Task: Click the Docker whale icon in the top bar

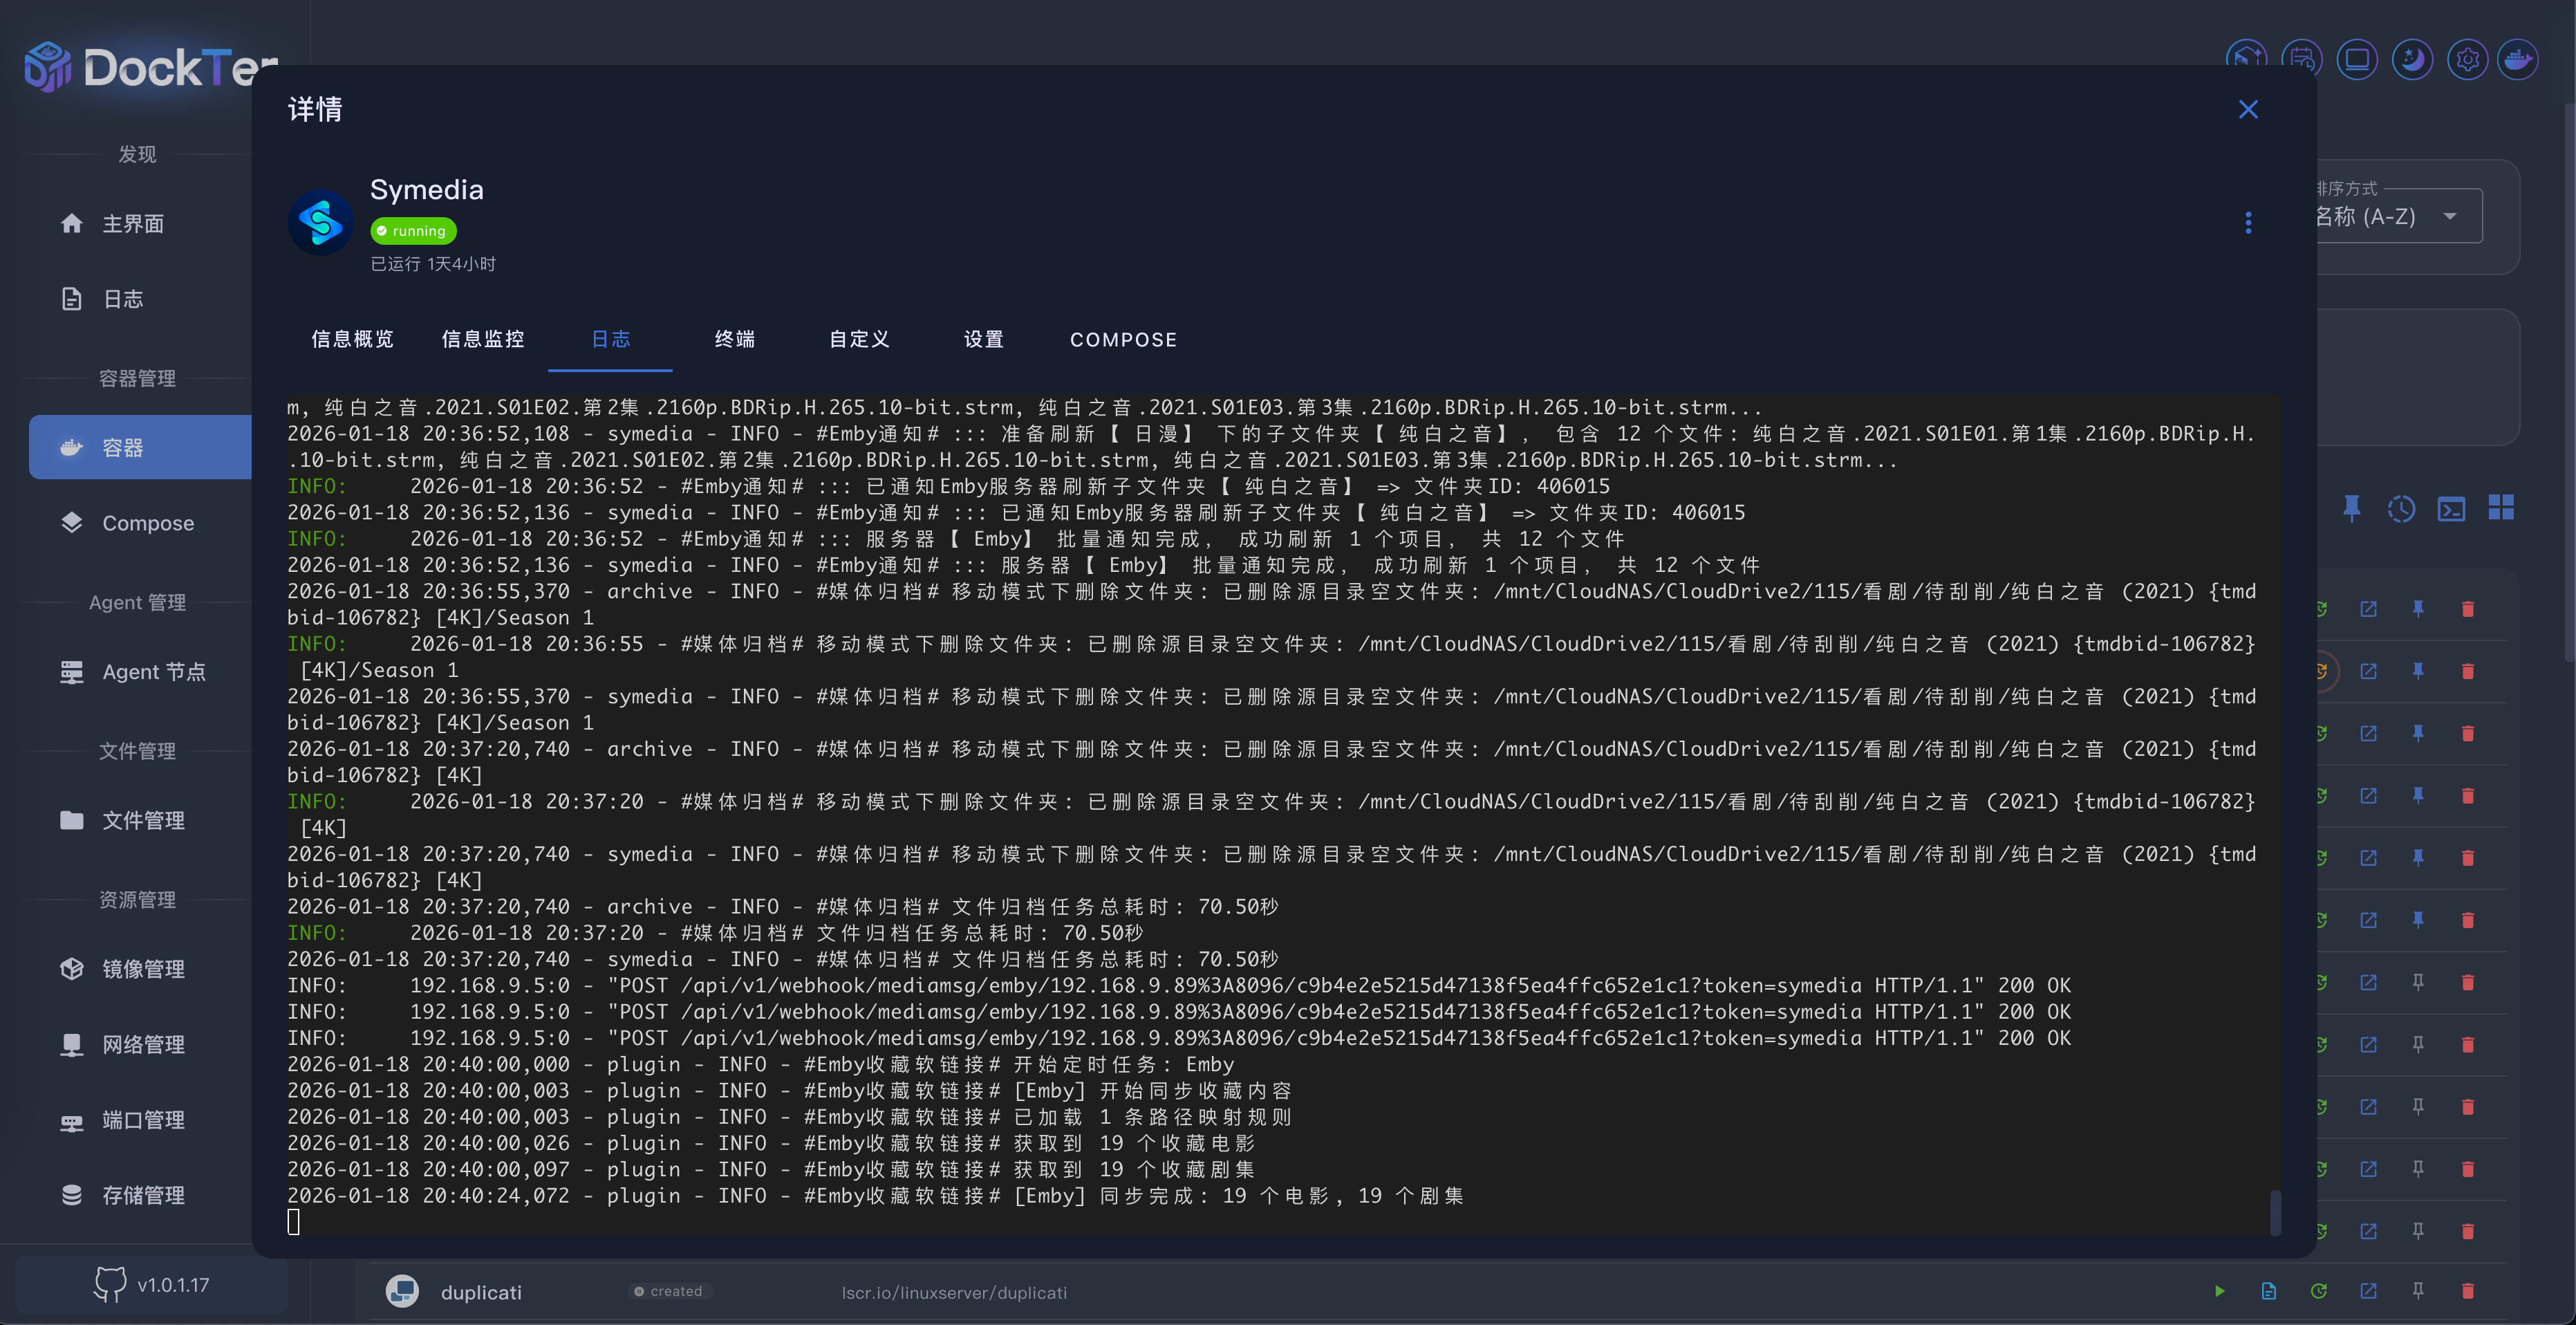Action: point(2517,60)
